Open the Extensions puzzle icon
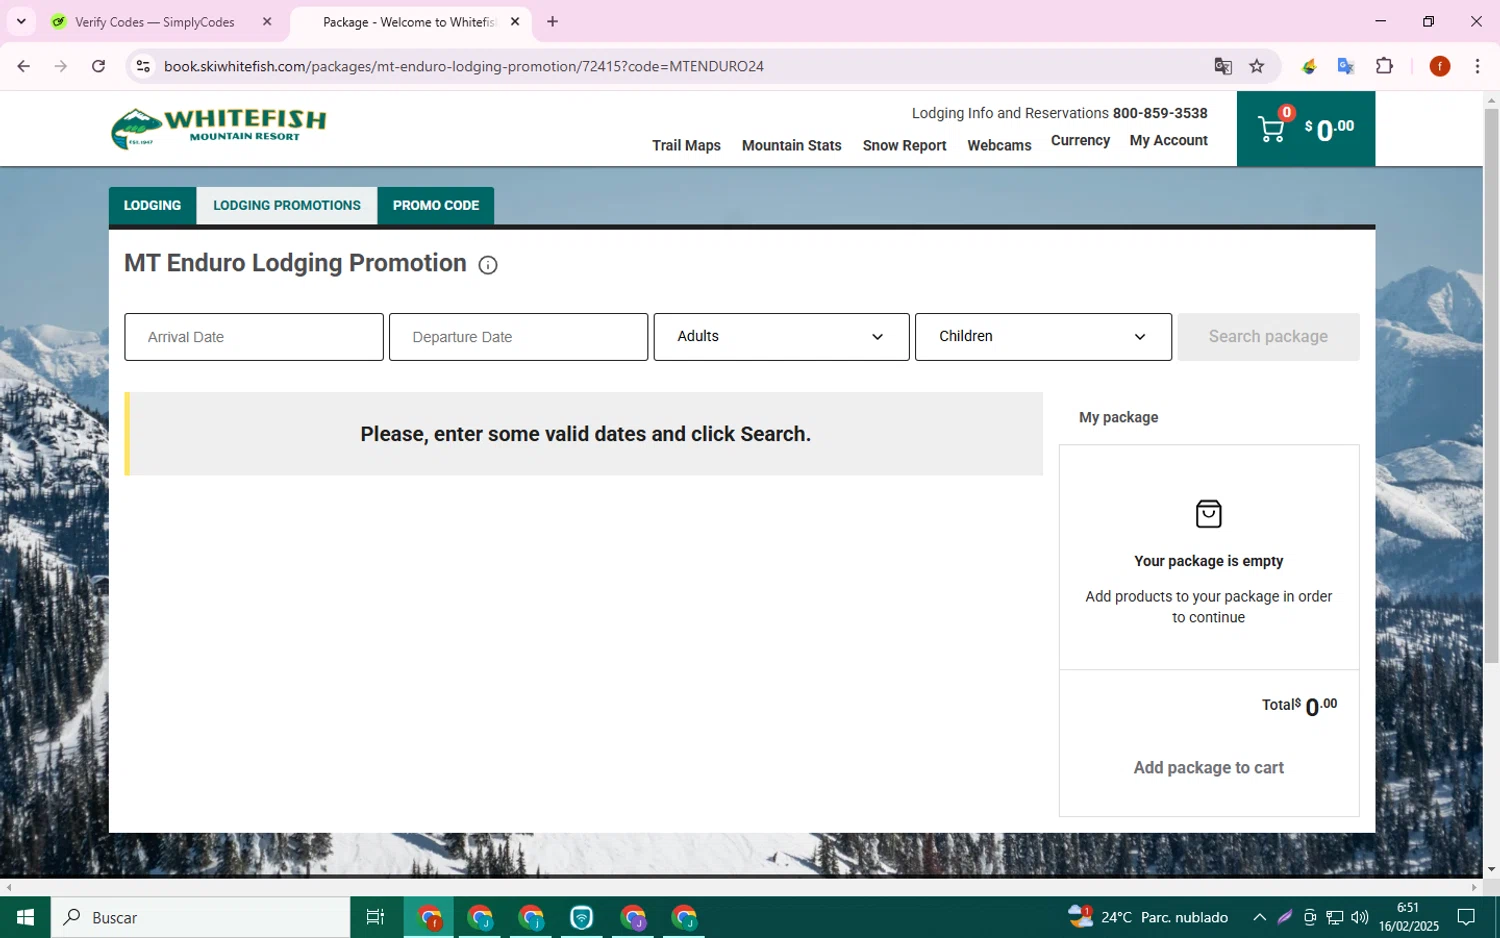Viewport: 1500px width, 938px height. 1384,66
